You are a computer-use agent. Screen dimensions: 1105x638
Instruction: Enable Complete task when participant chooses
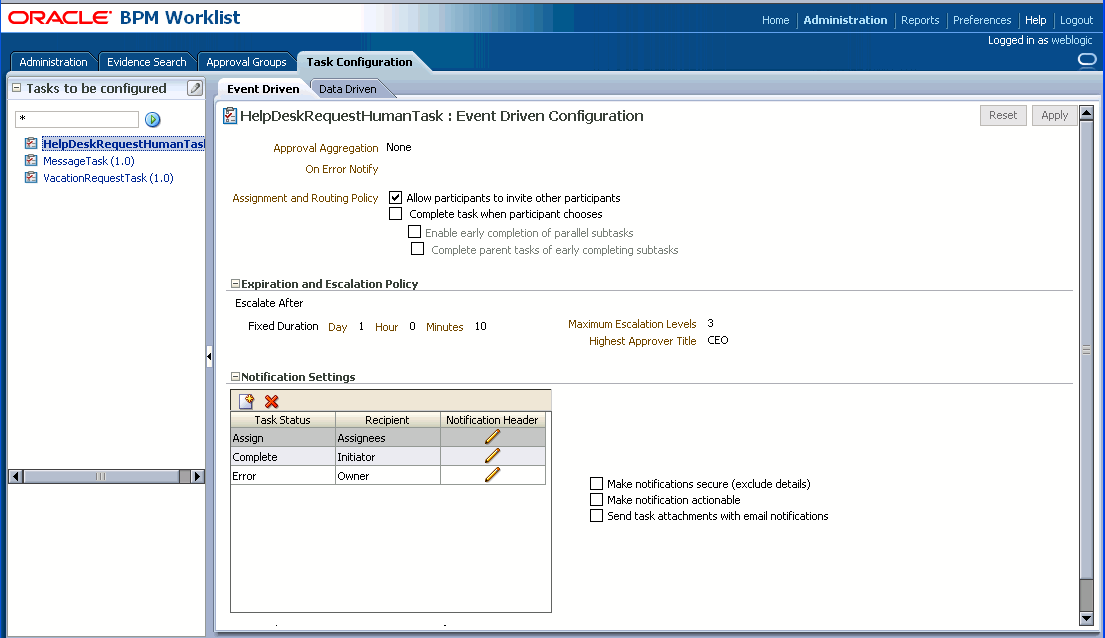point(396,213)
